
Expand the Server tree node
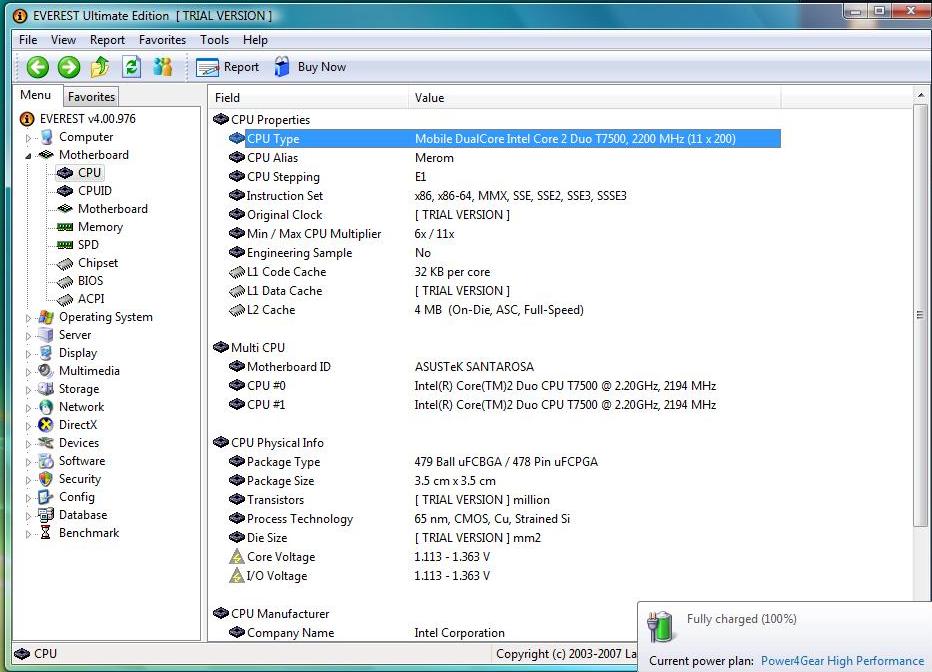(x=28, y=336)
